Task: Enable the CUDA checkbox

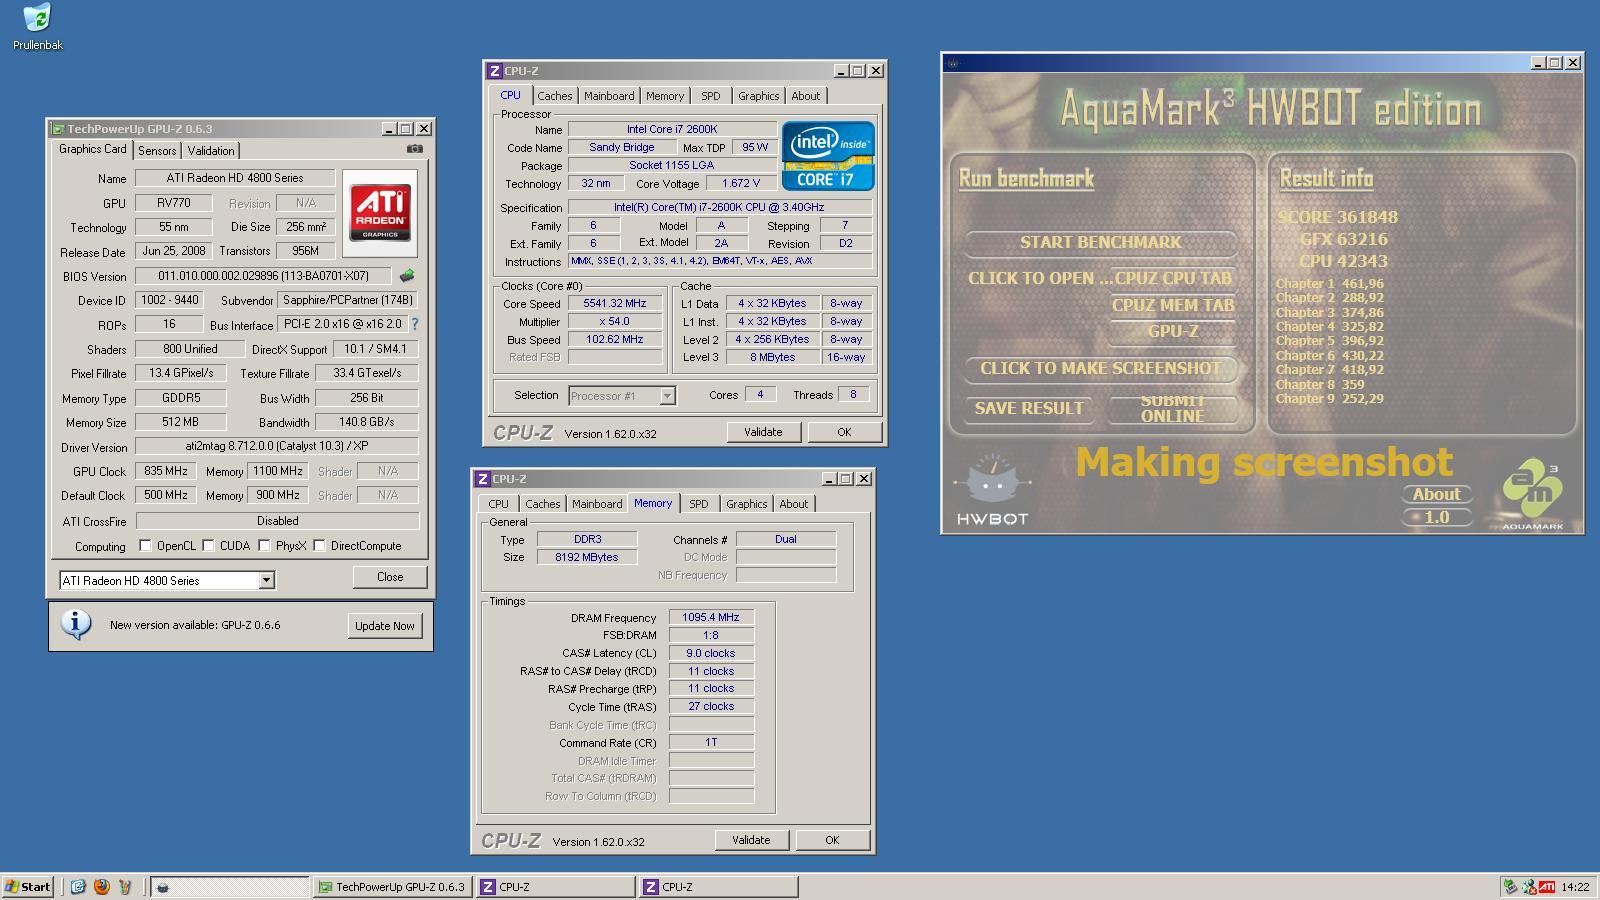Action: [x=208, y=546]
